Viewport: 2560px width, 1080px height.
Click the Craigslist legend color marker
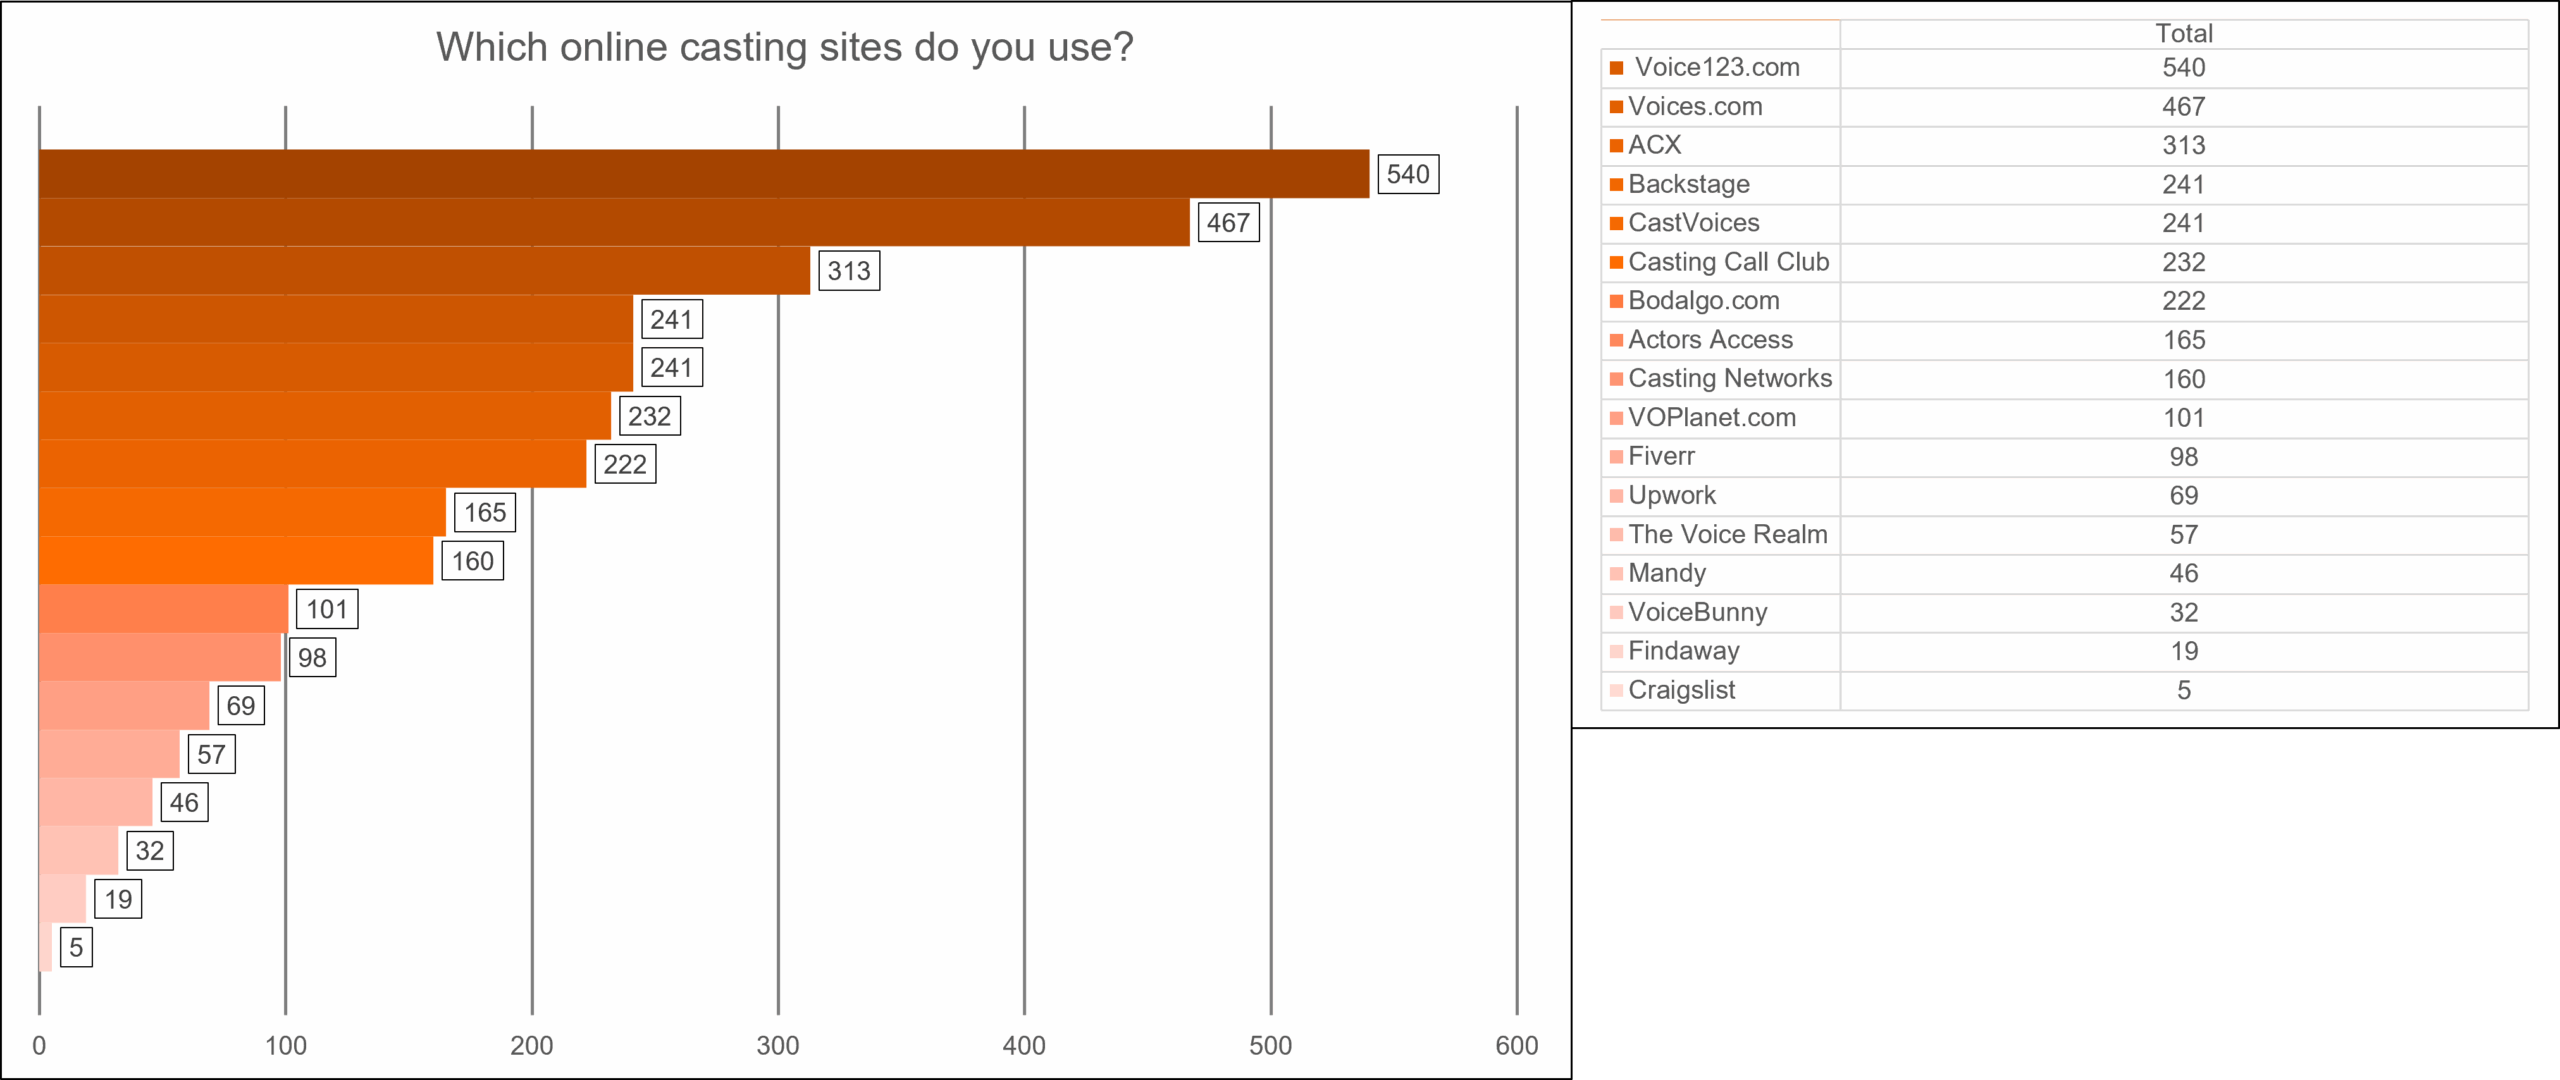(x=1616, y=691)
